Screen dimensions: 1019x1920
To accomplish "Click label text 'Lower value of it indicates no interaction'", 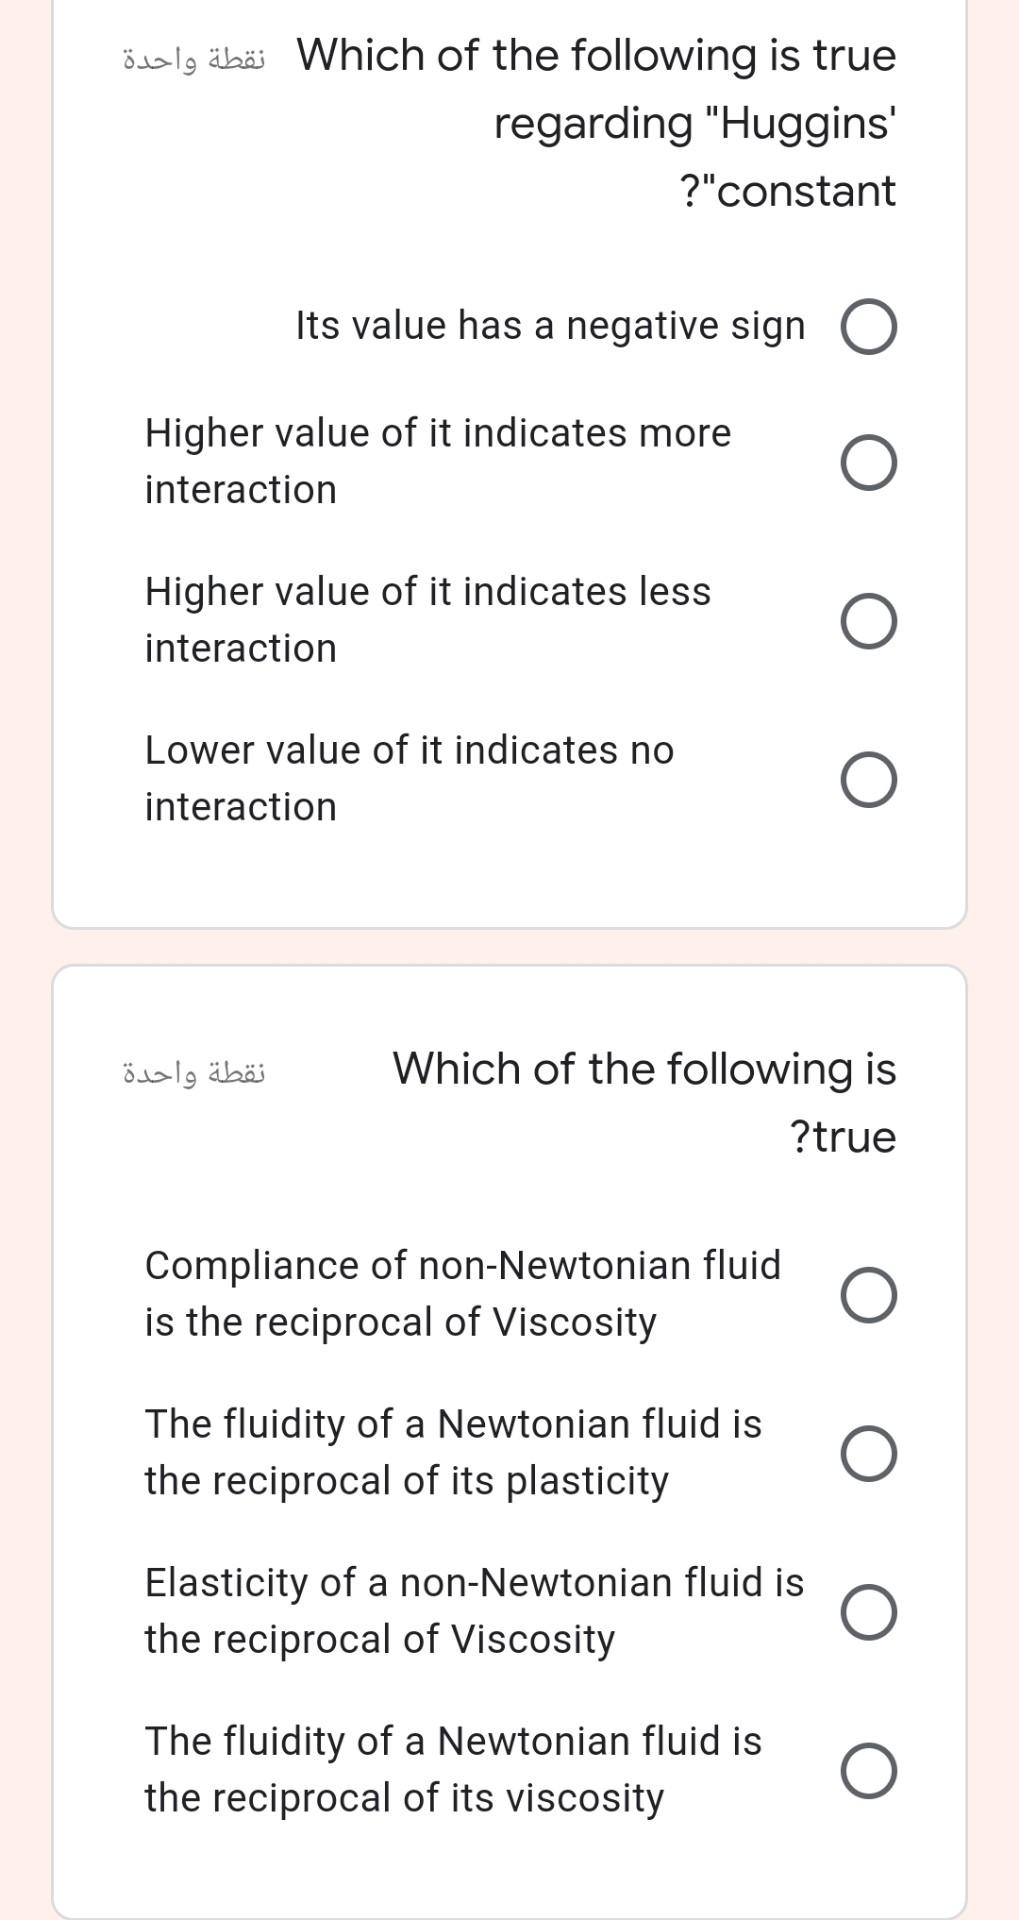I will (x=409, y=778).
